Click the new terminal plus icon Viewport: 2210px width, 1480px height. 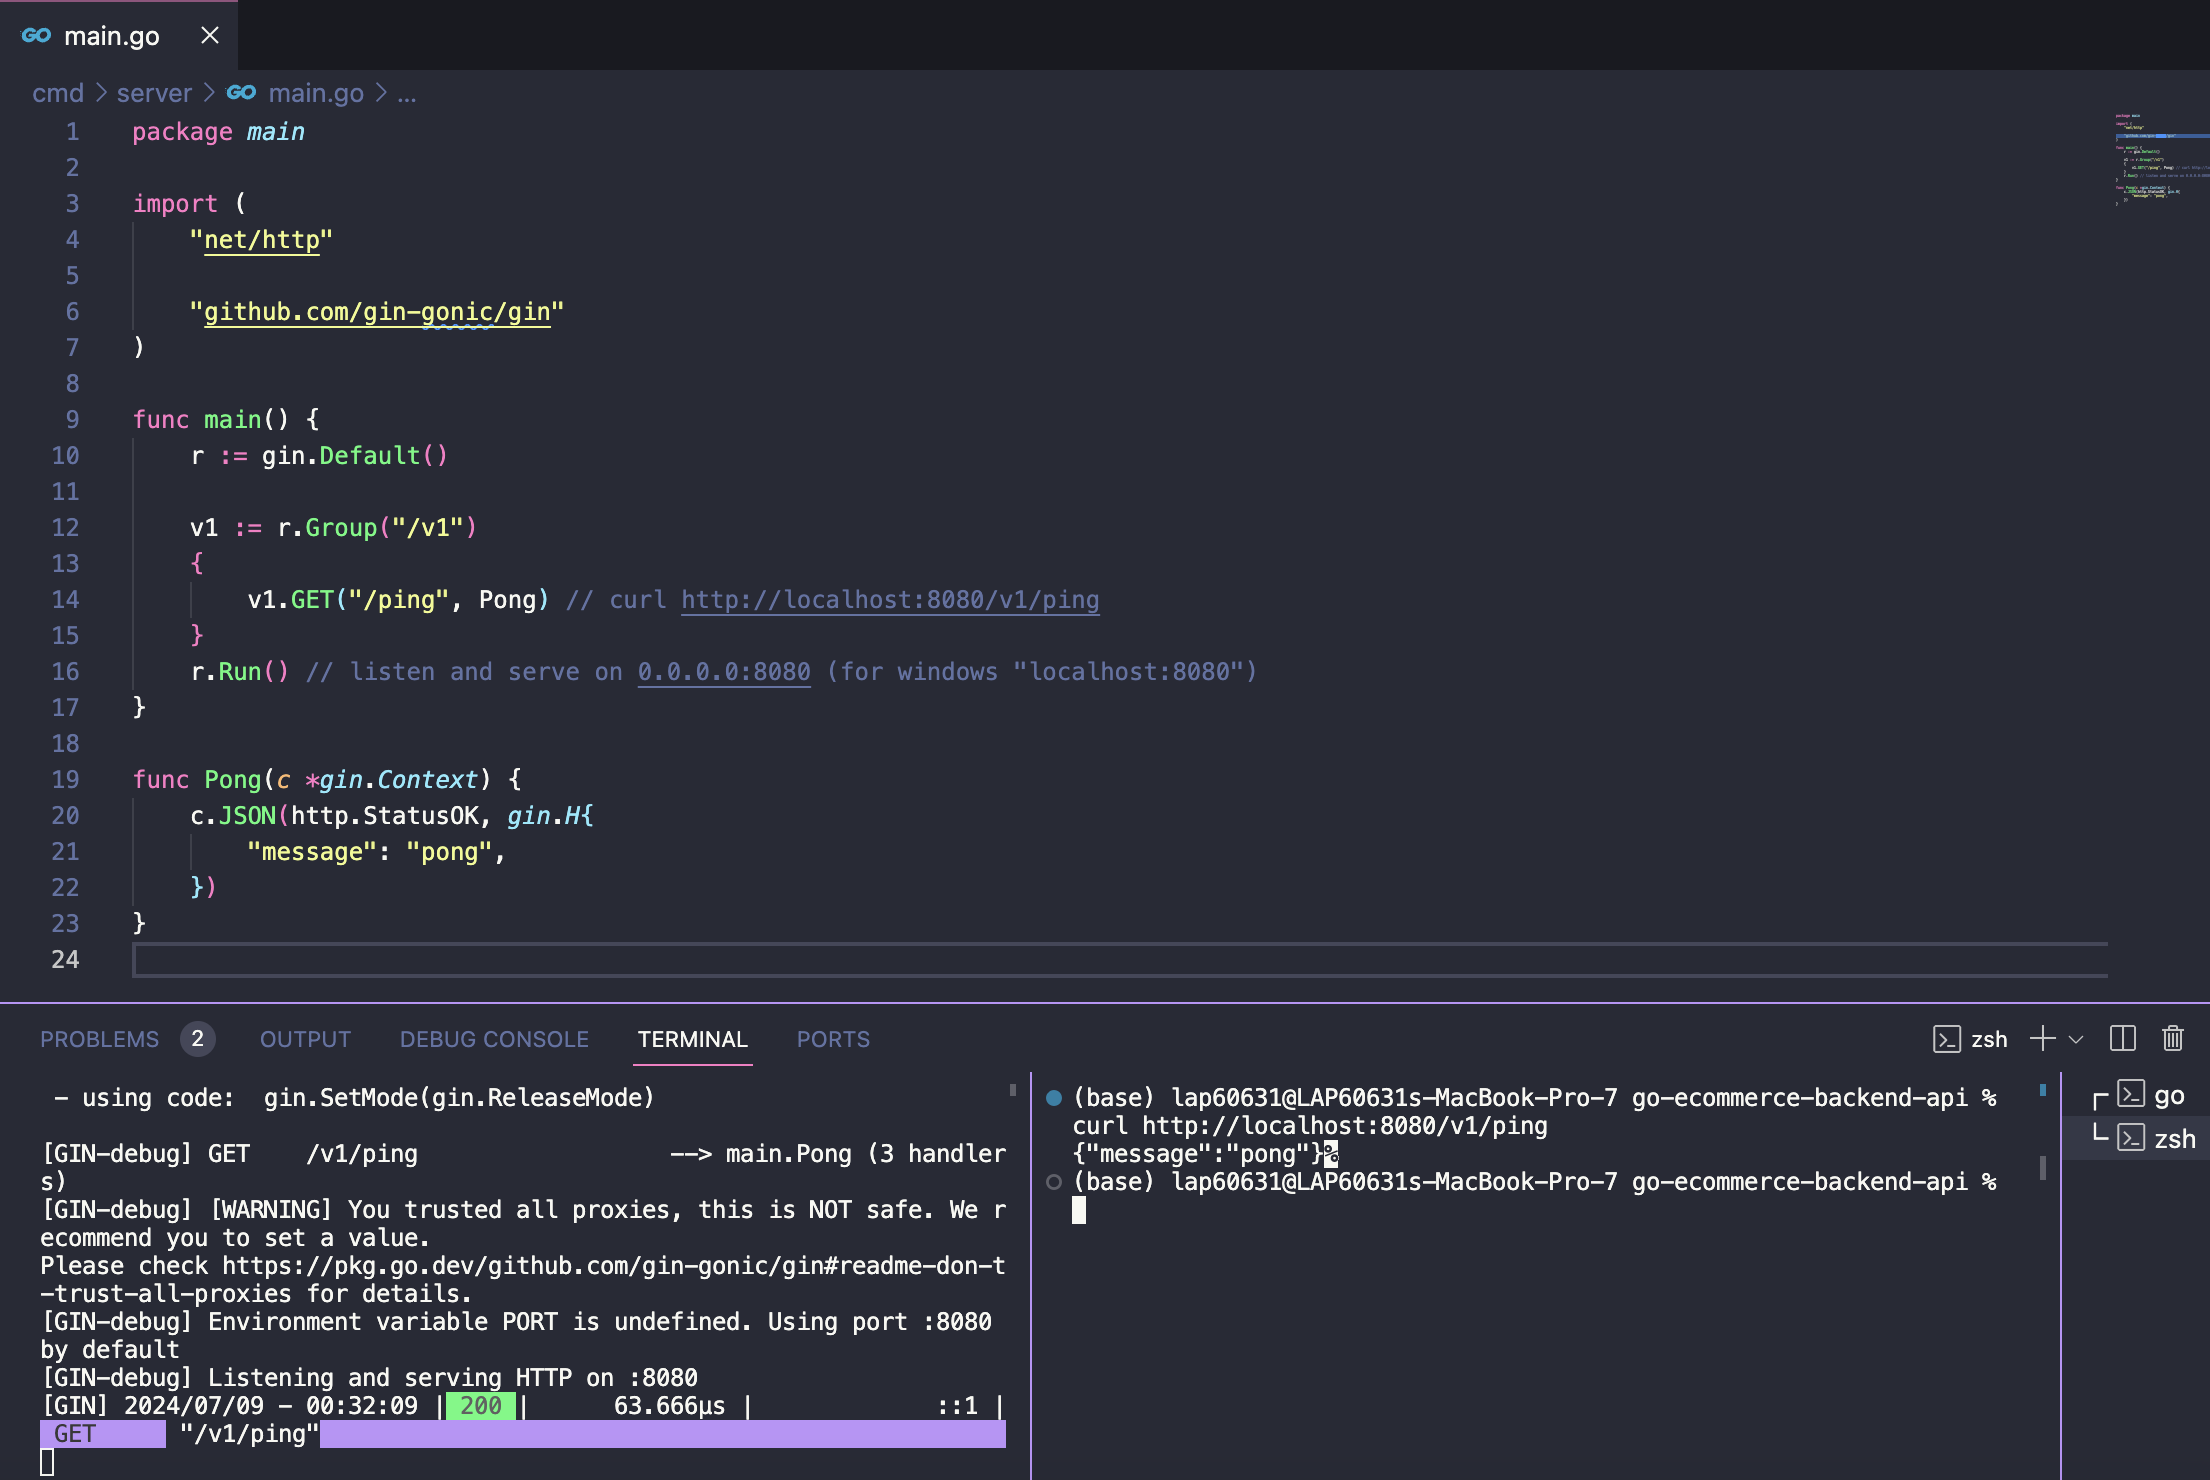pos(2042,1039)
